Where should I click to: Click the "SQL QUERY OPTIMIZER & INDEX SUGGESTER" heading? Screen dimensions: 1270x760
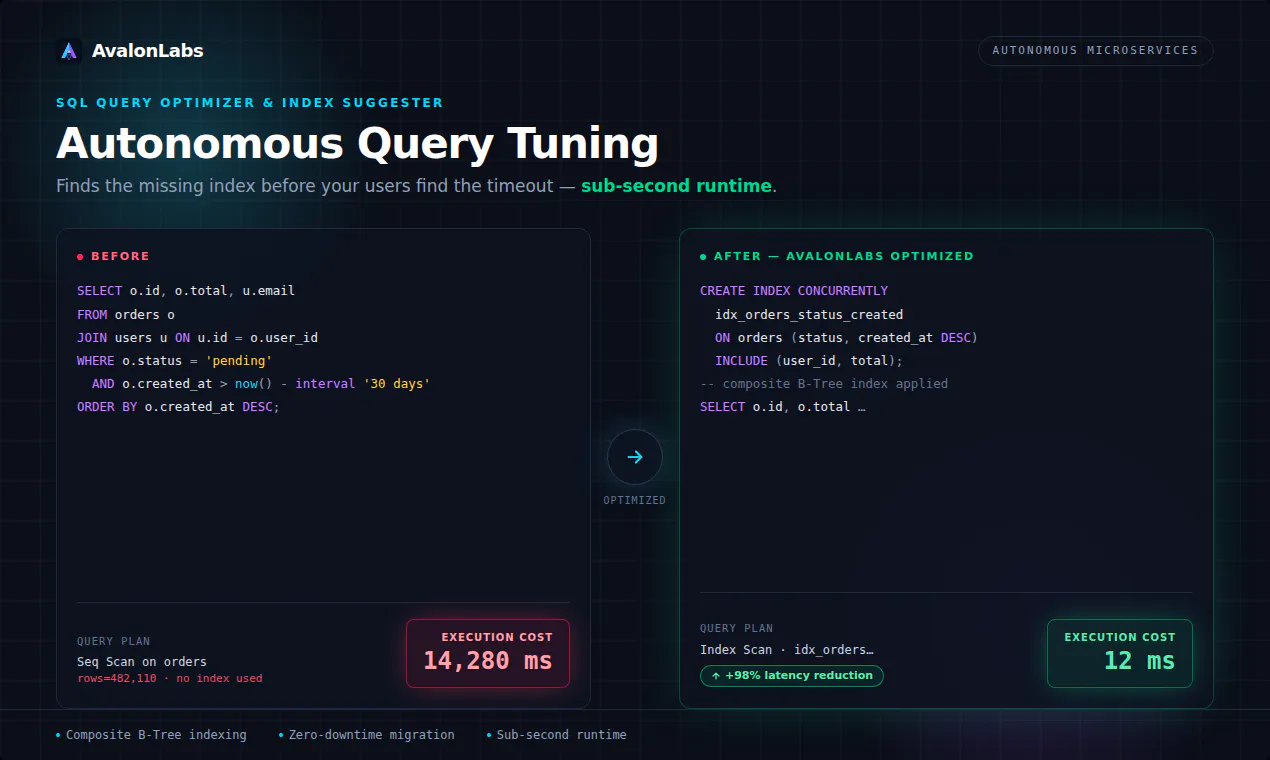coord(250,103)
